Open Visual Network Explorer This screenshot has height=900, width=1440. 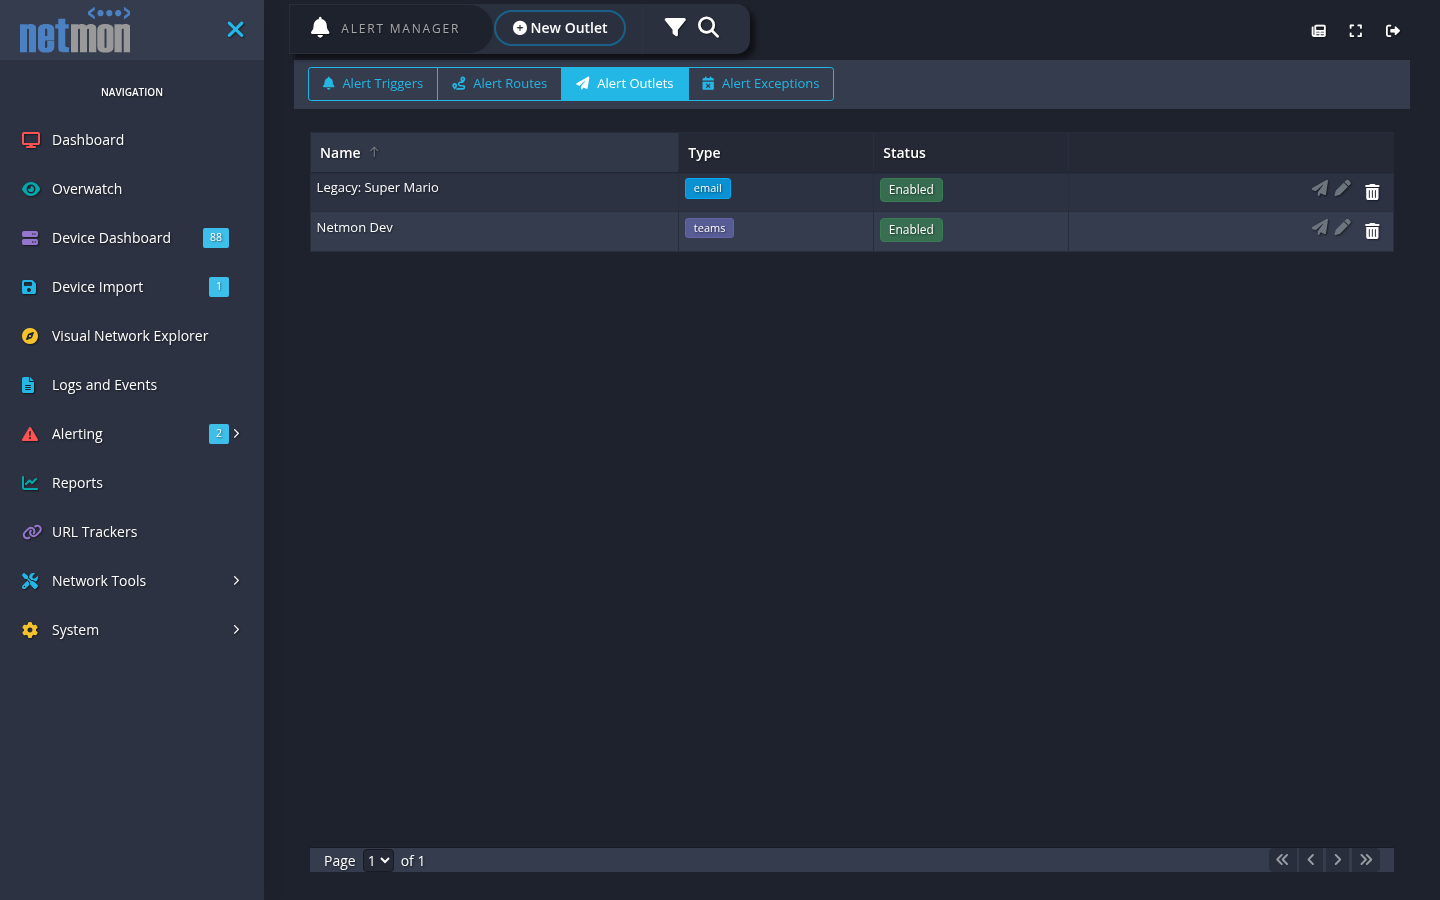(x=130, y=336)
